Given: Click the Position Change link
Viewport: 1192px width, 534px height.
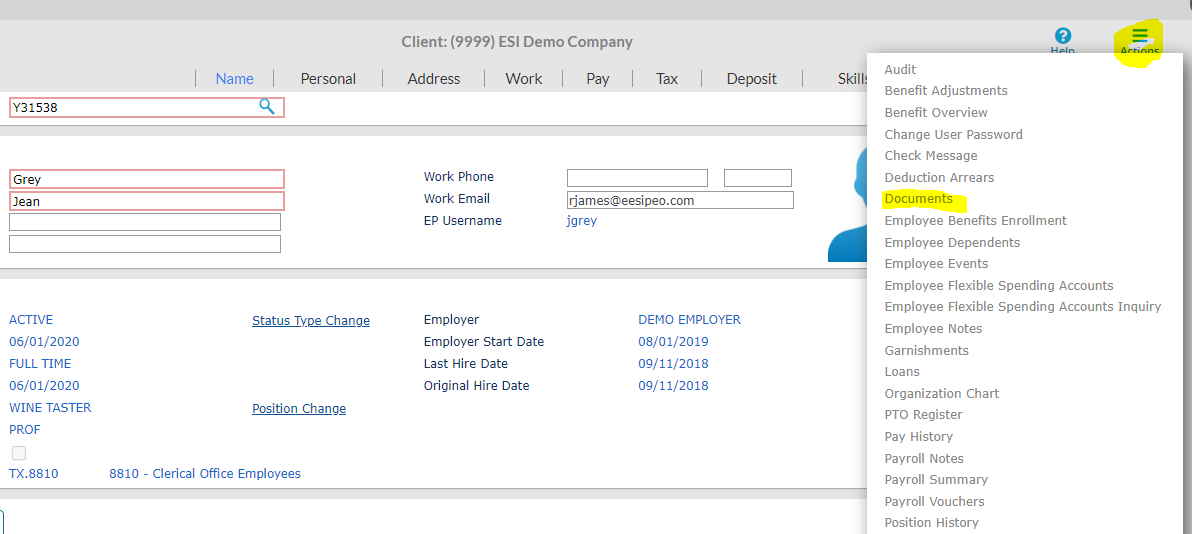Looking at the screenshot, I should pos(299,409).
